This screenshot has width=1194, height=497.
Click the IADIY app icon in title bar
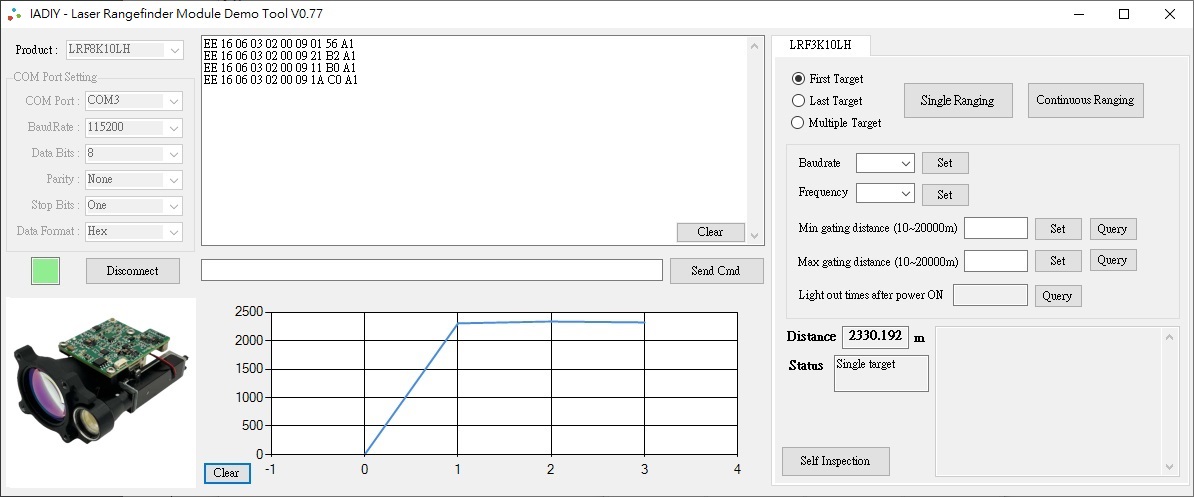[x=15, y=14]
